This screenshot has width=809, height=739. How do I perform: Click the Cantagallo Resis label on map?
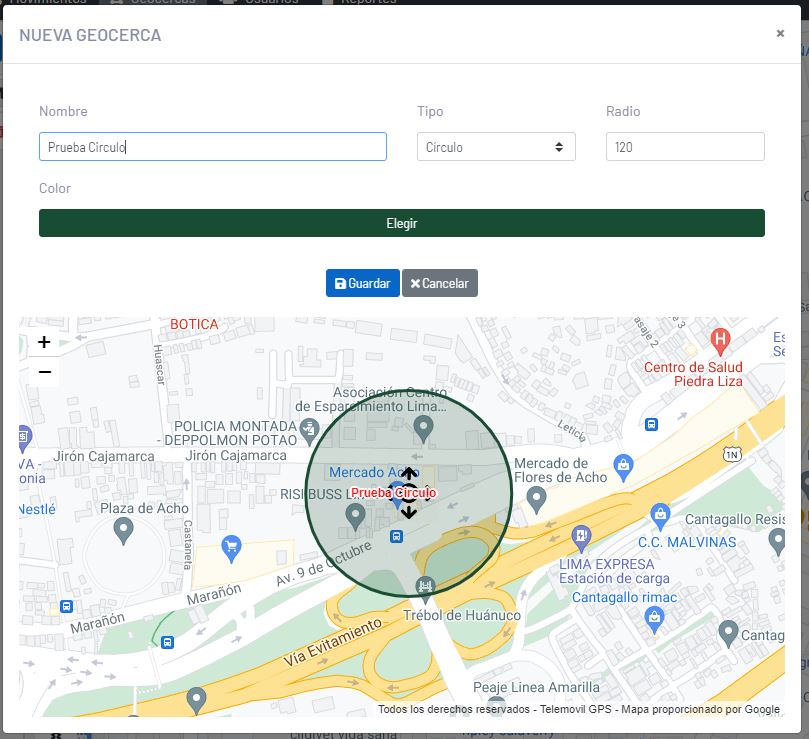[x=734, y=519]
